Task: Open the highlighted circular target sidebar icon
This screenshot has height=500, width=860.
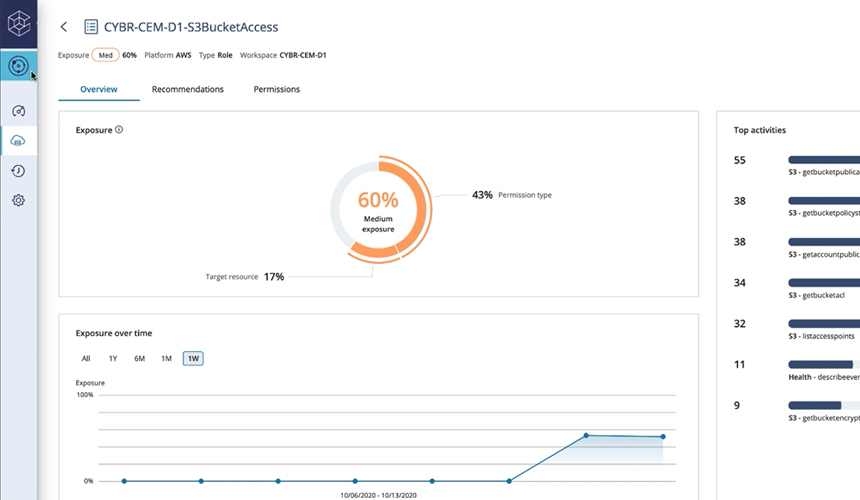Action: [18, 66]
